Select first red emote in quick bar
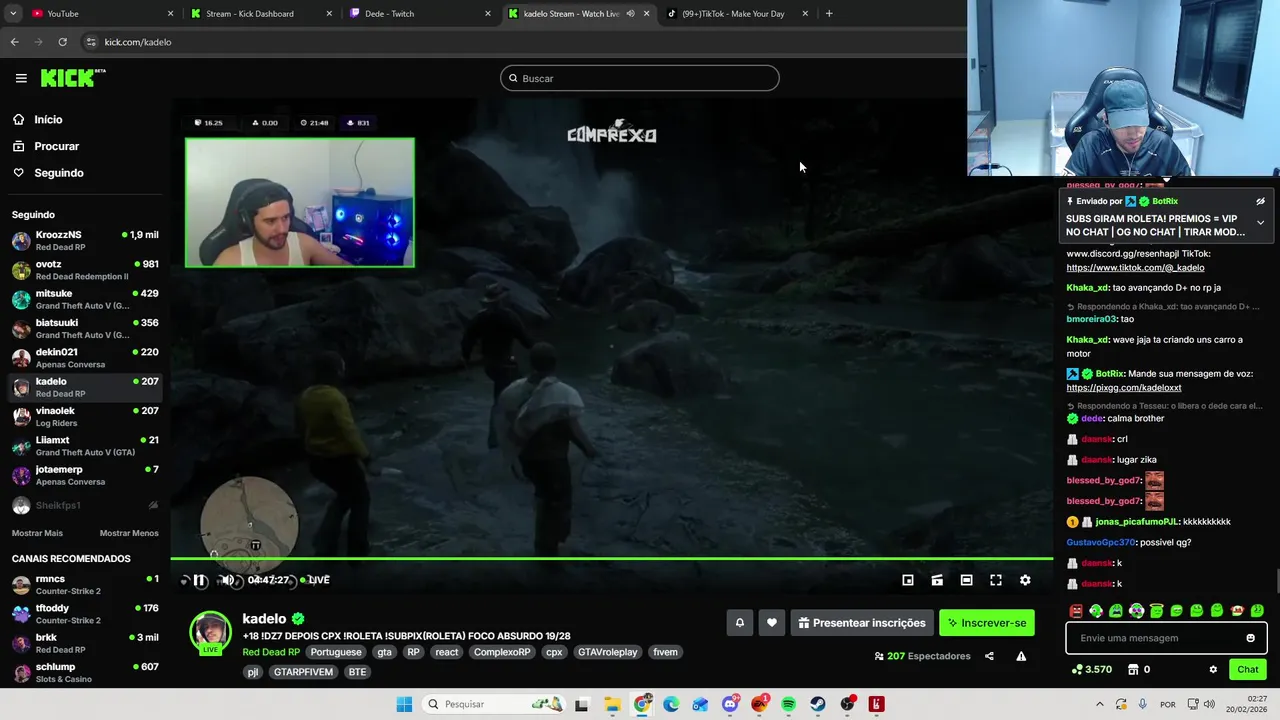This screenshot has height=720, width=1280. point(1076,611)
